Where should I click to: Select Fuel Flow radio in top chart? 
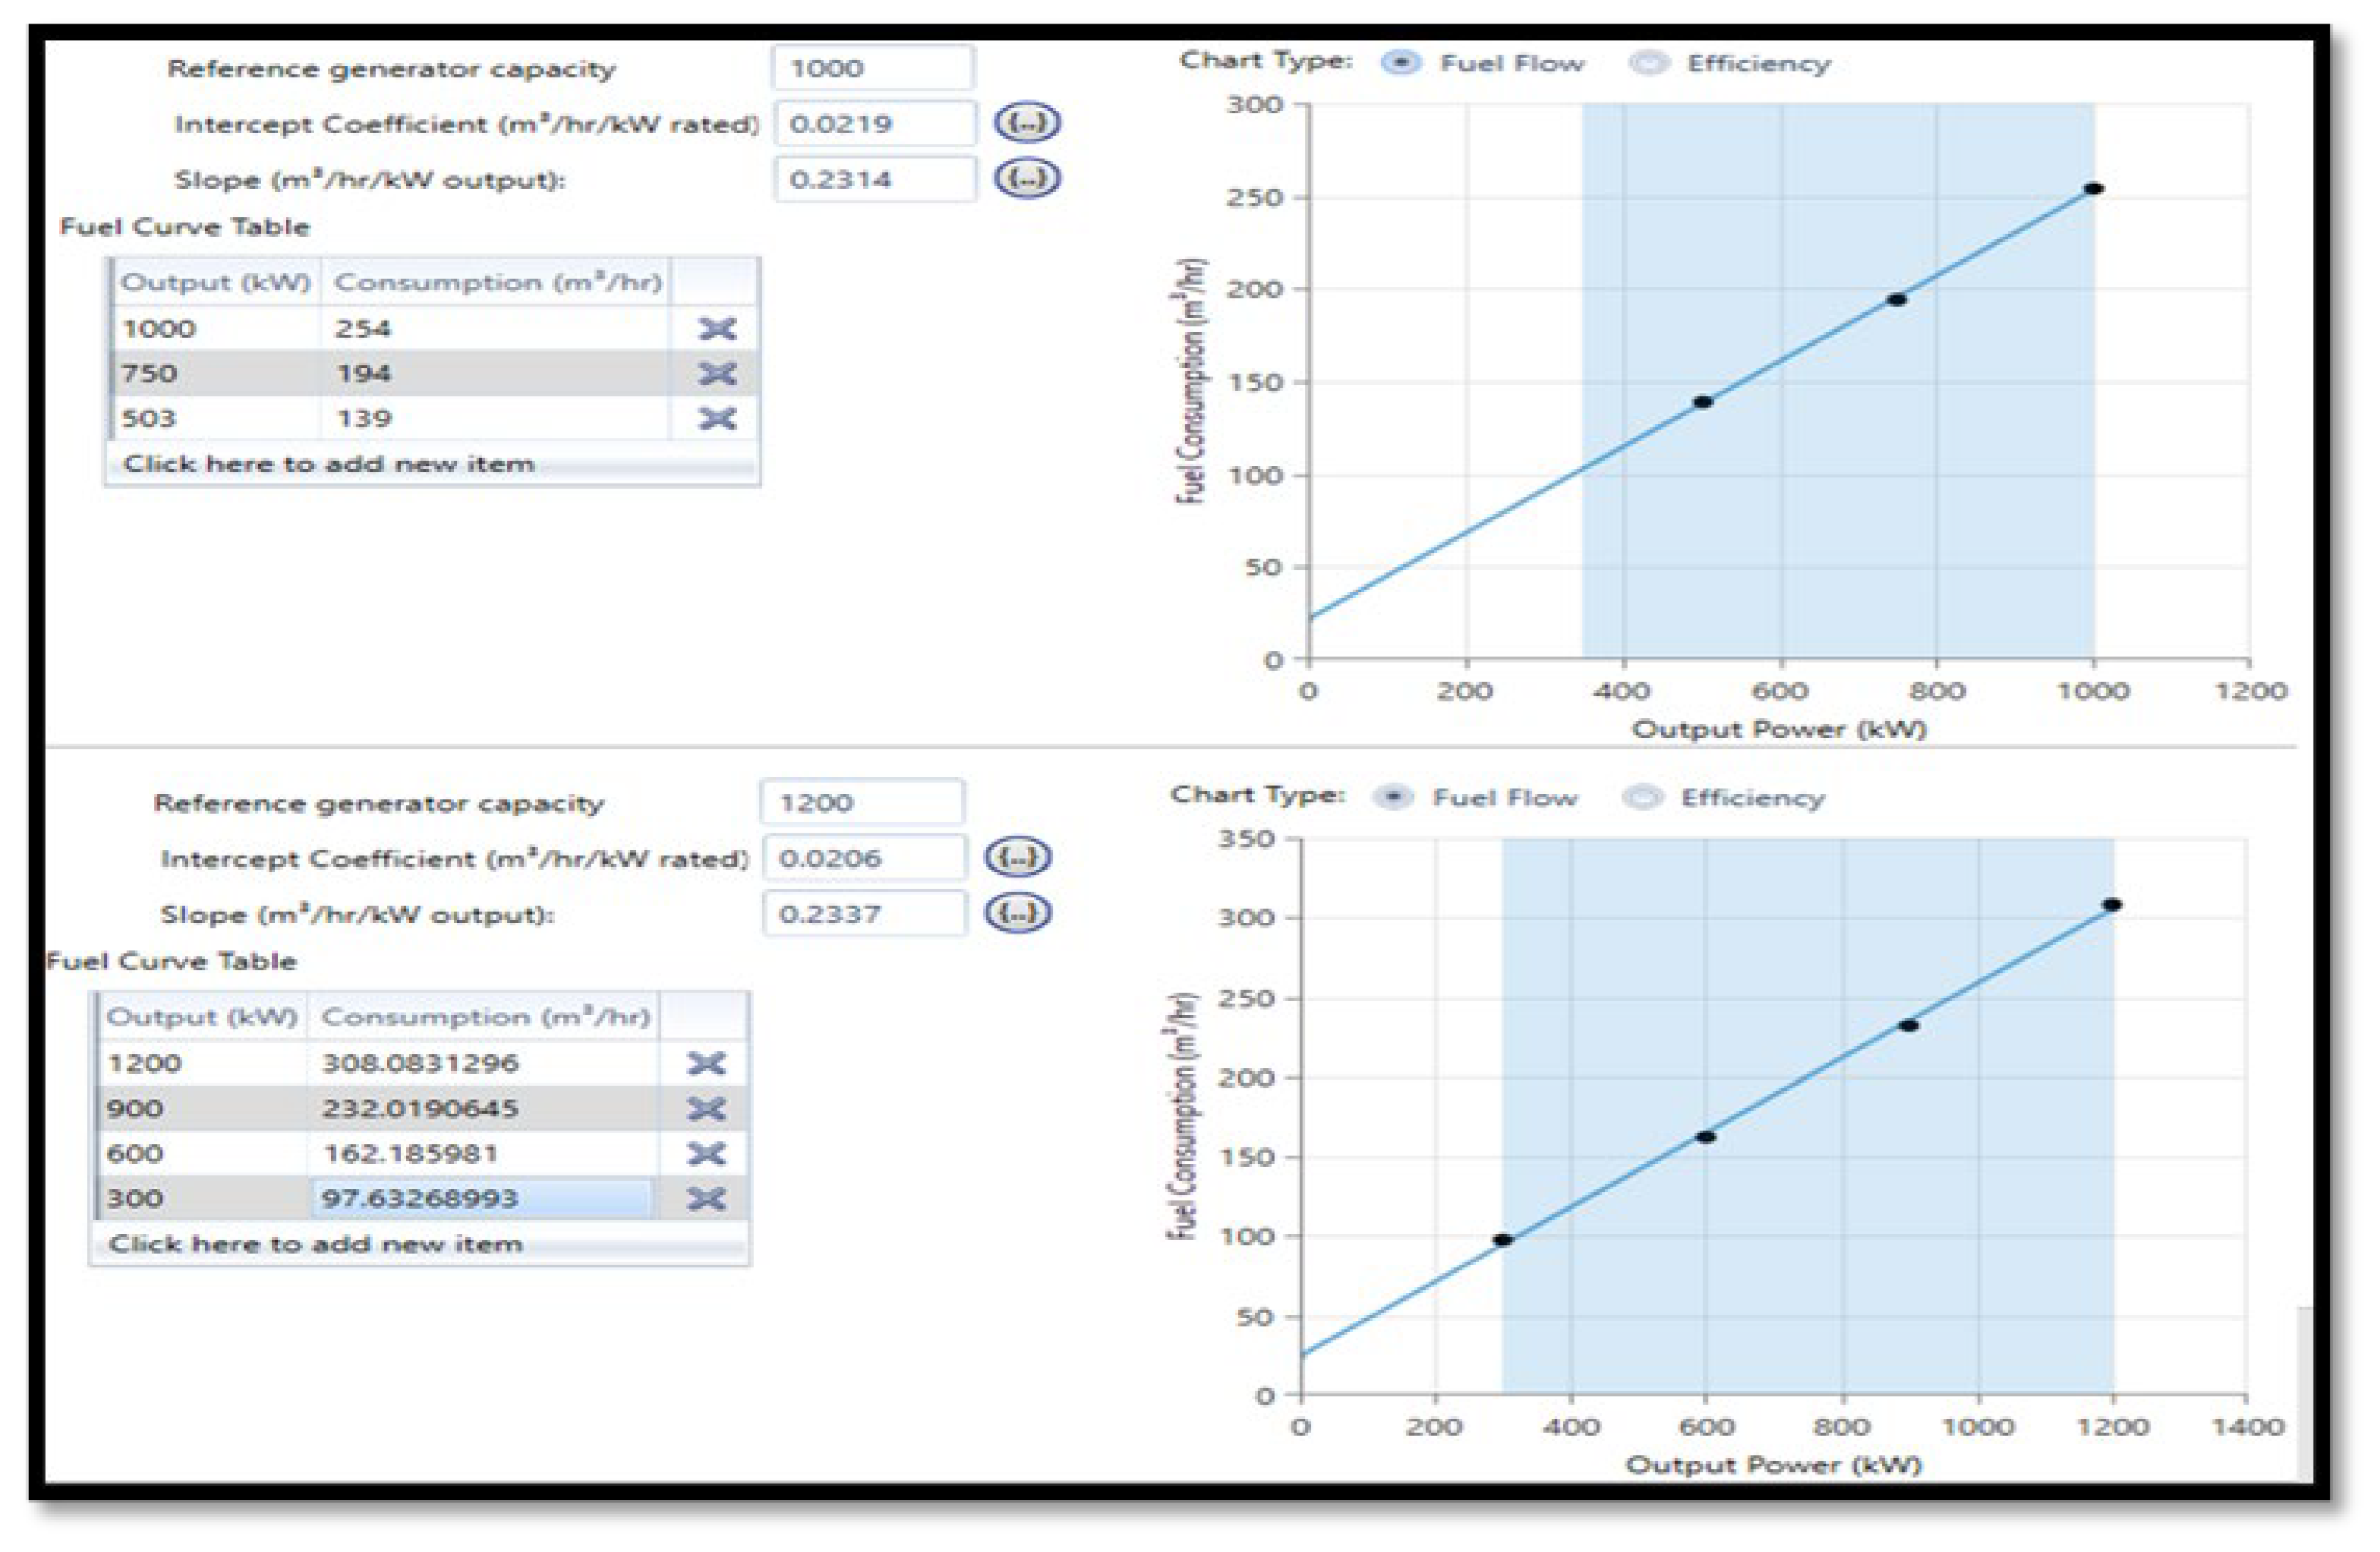pyautogui.click(x=1401, y=64)
